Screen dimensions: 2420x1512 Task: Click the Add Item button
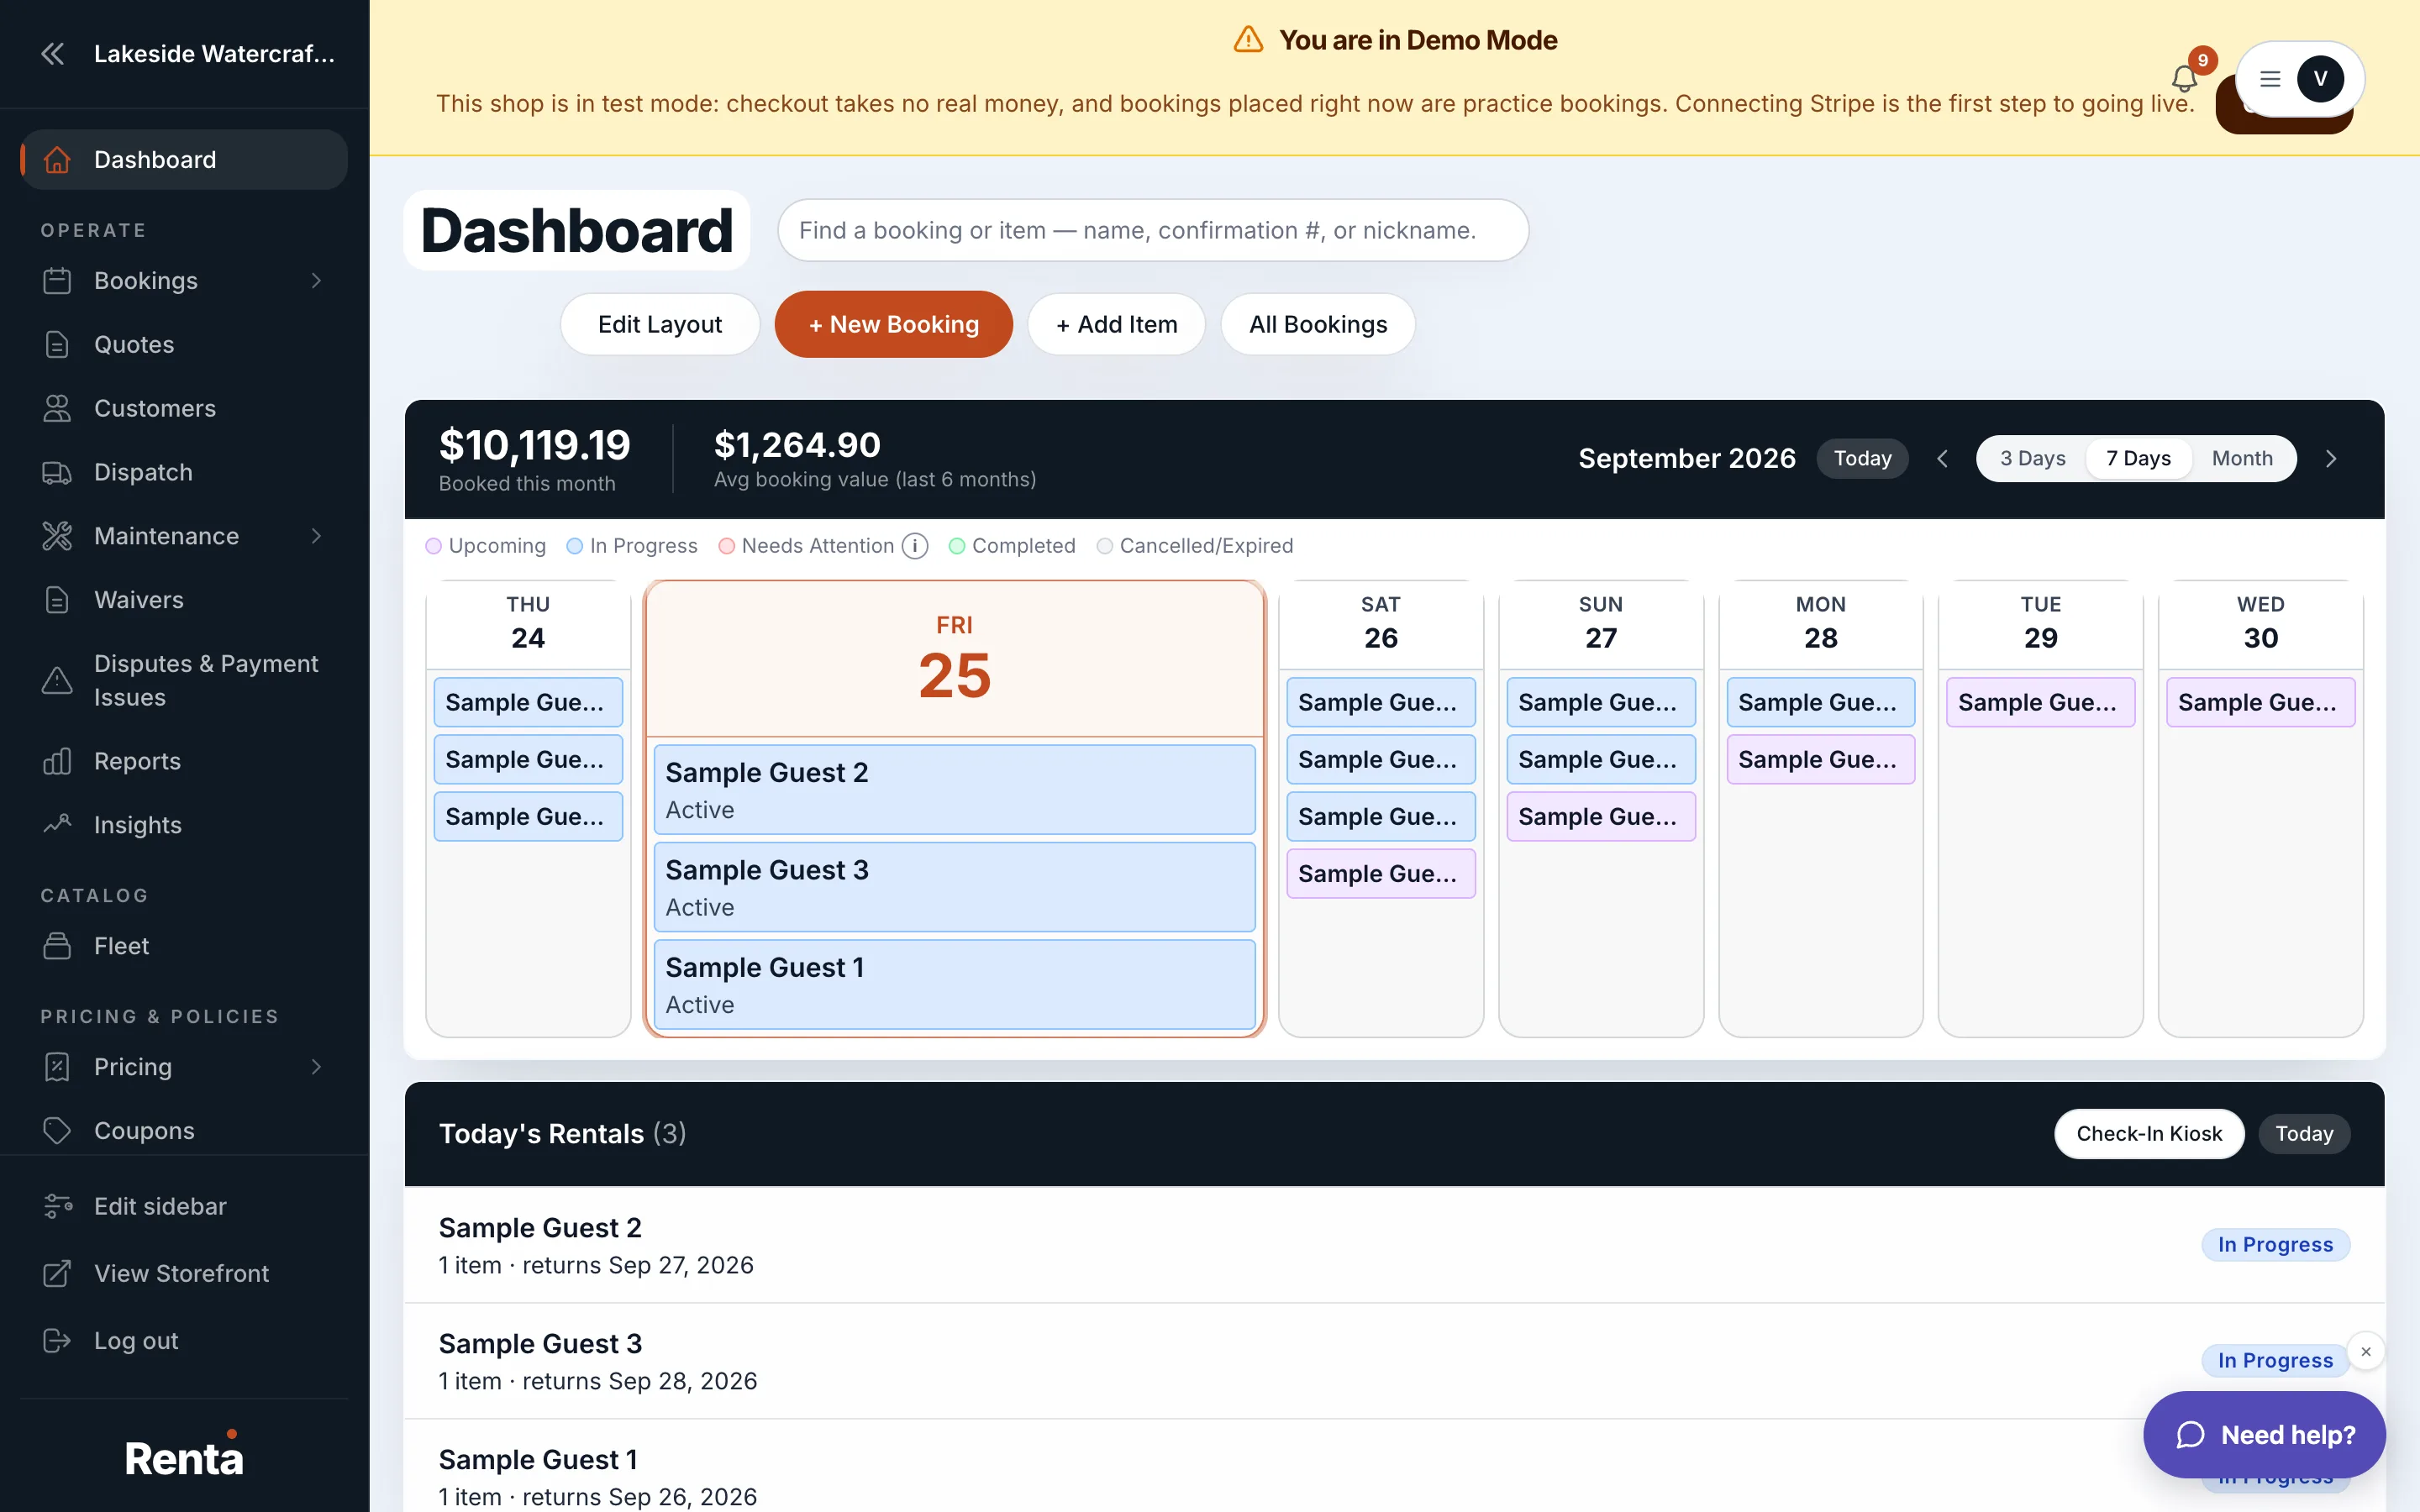[x=1116, y=324]
